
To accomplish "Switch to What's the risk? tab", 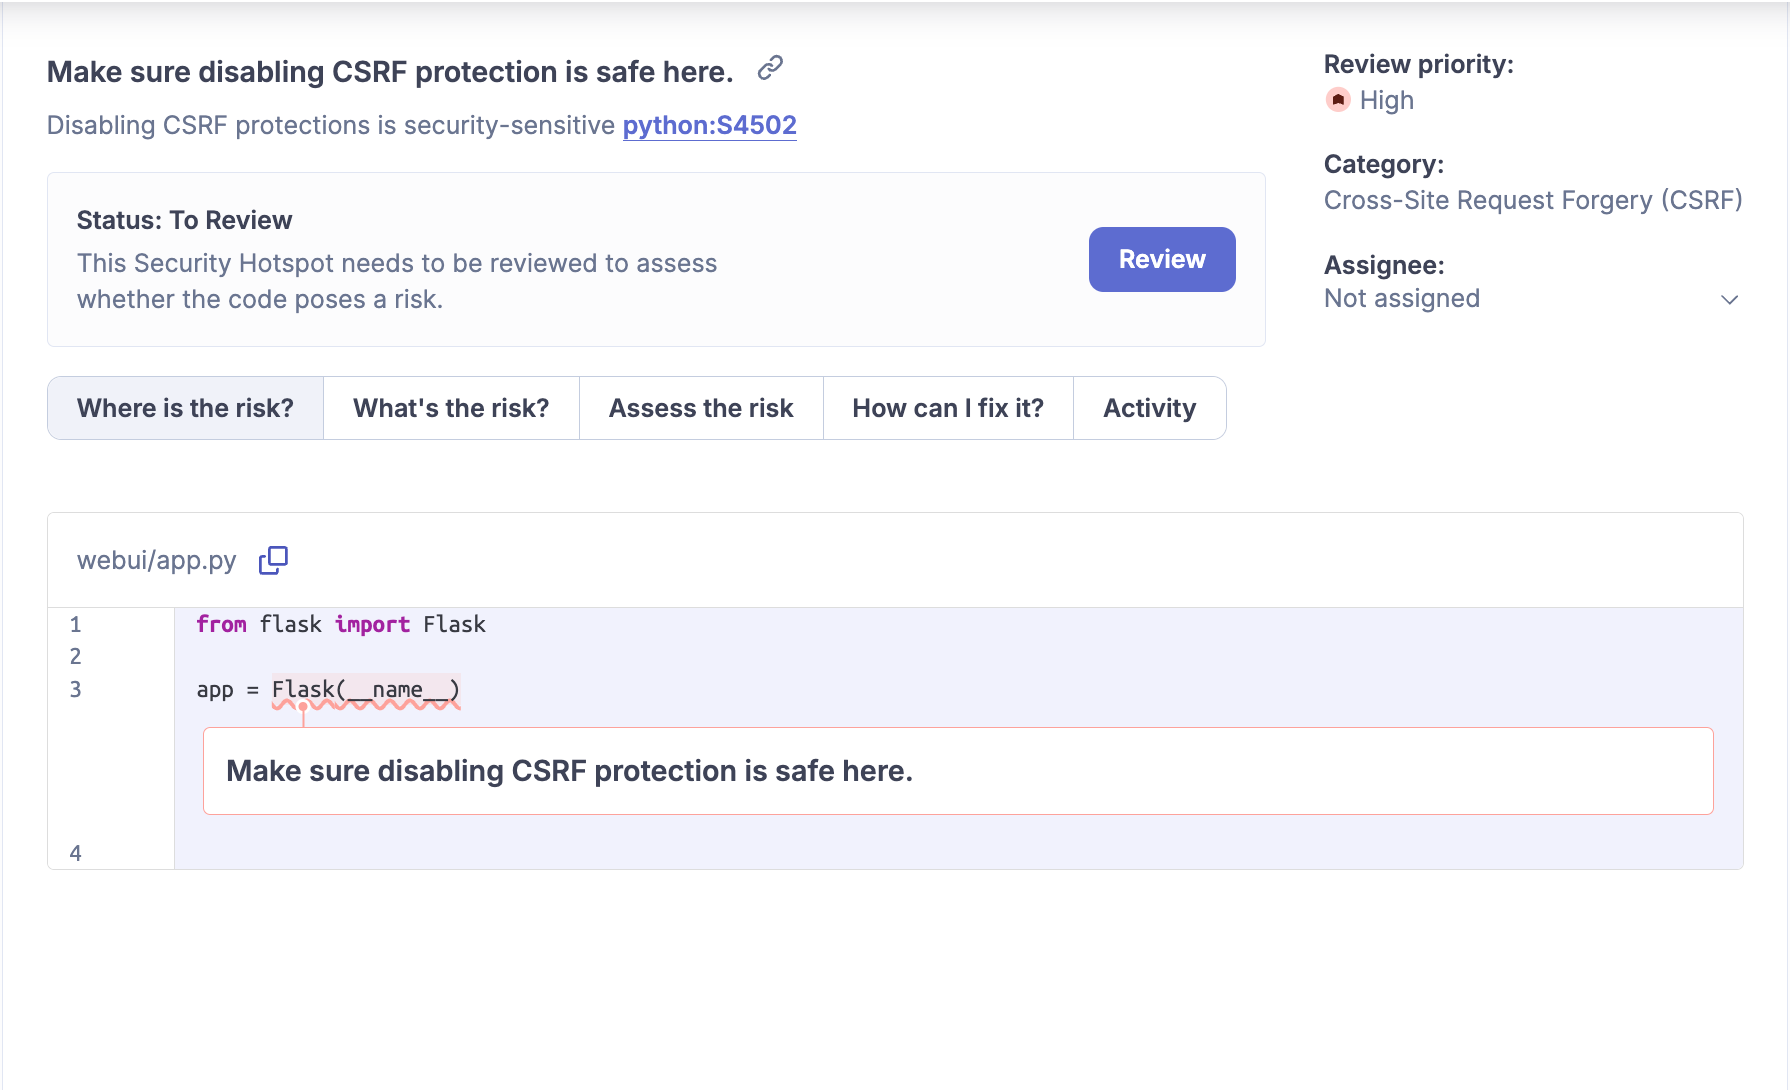I will click(x=451, y=408).
